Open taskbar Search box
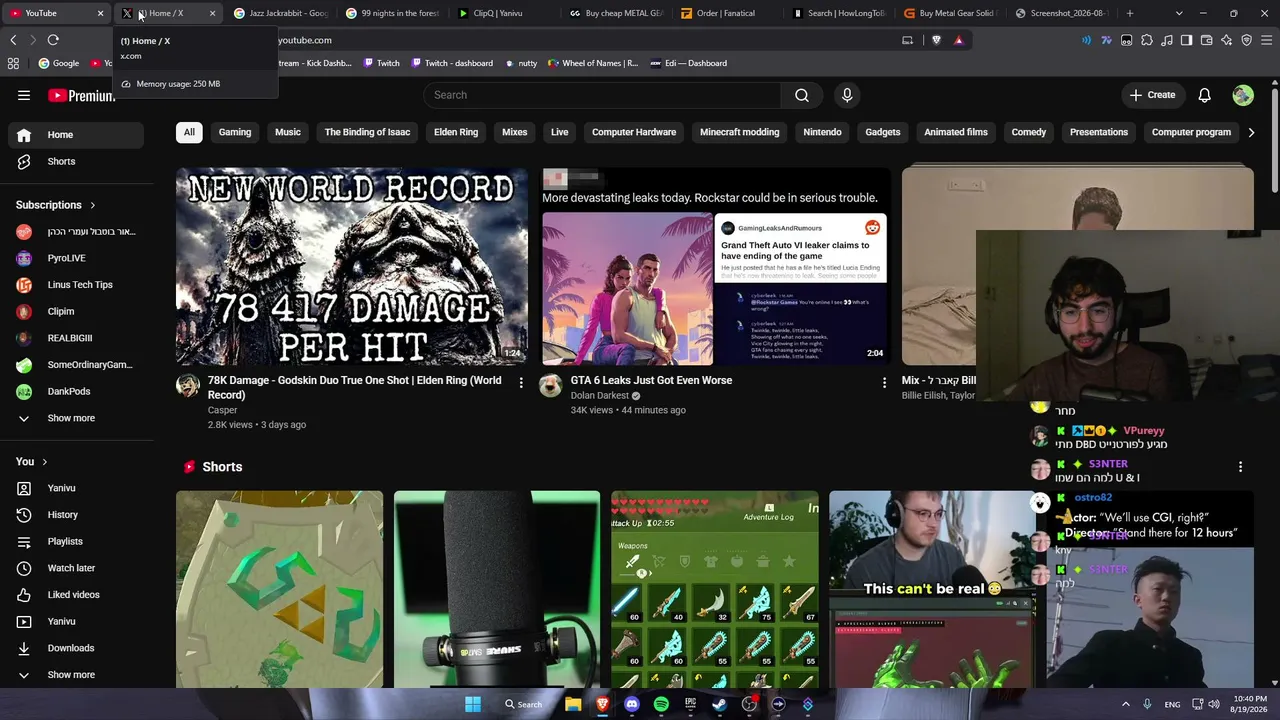This screenshot has height=720, width=1280. click(x=524, y=704)
